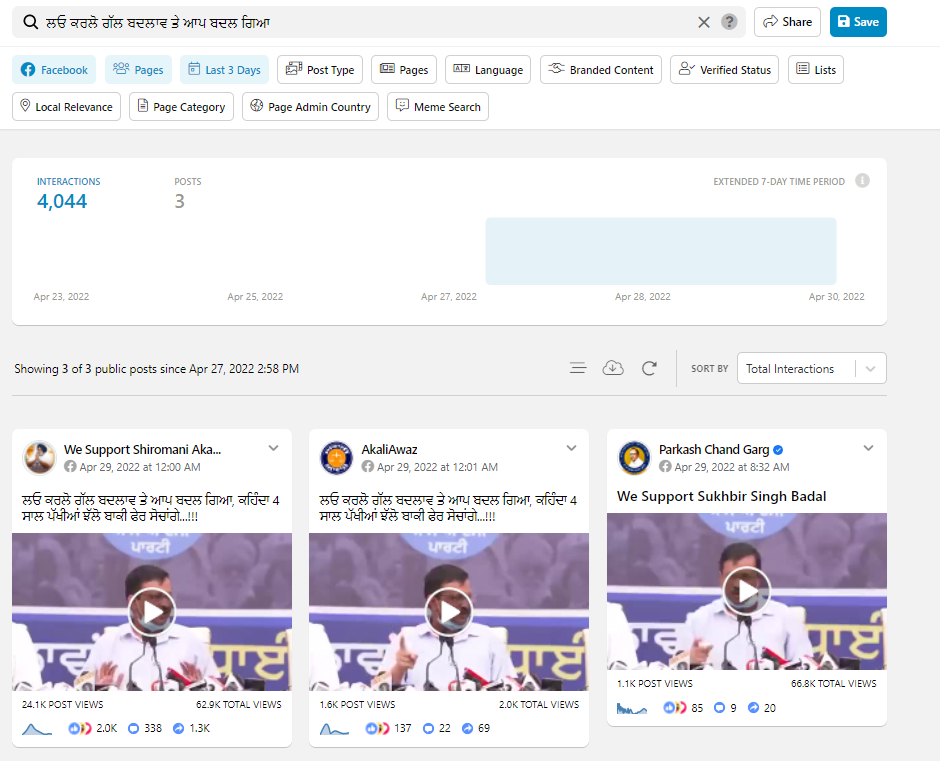This screenshot has width=940, height=761.
Task: Click the shares icon showing 1.3K
Action: pos(179,729)
